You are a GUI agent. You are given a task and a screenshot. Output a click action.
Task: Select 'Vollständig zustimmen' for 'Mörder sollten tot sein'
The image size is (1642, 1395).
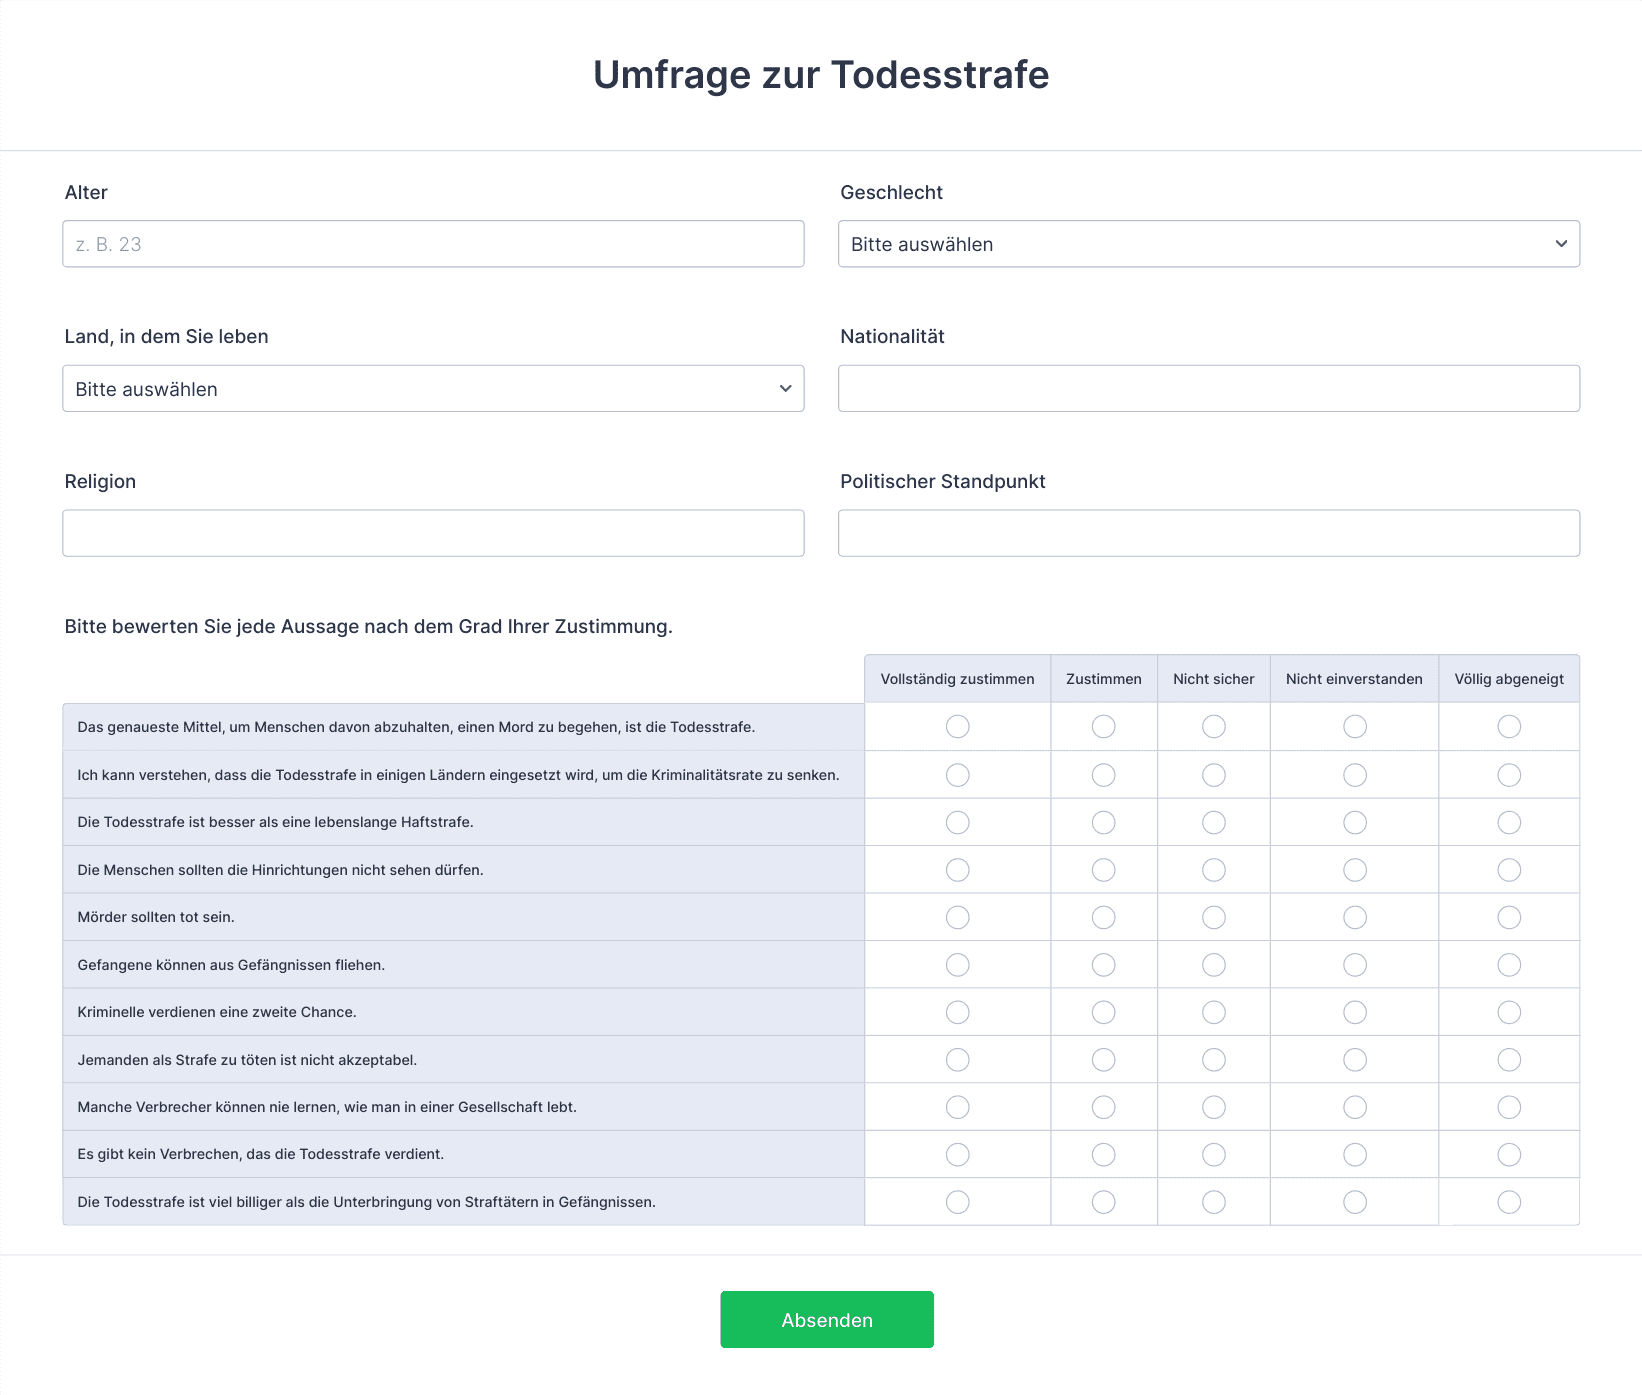(957, 917)
